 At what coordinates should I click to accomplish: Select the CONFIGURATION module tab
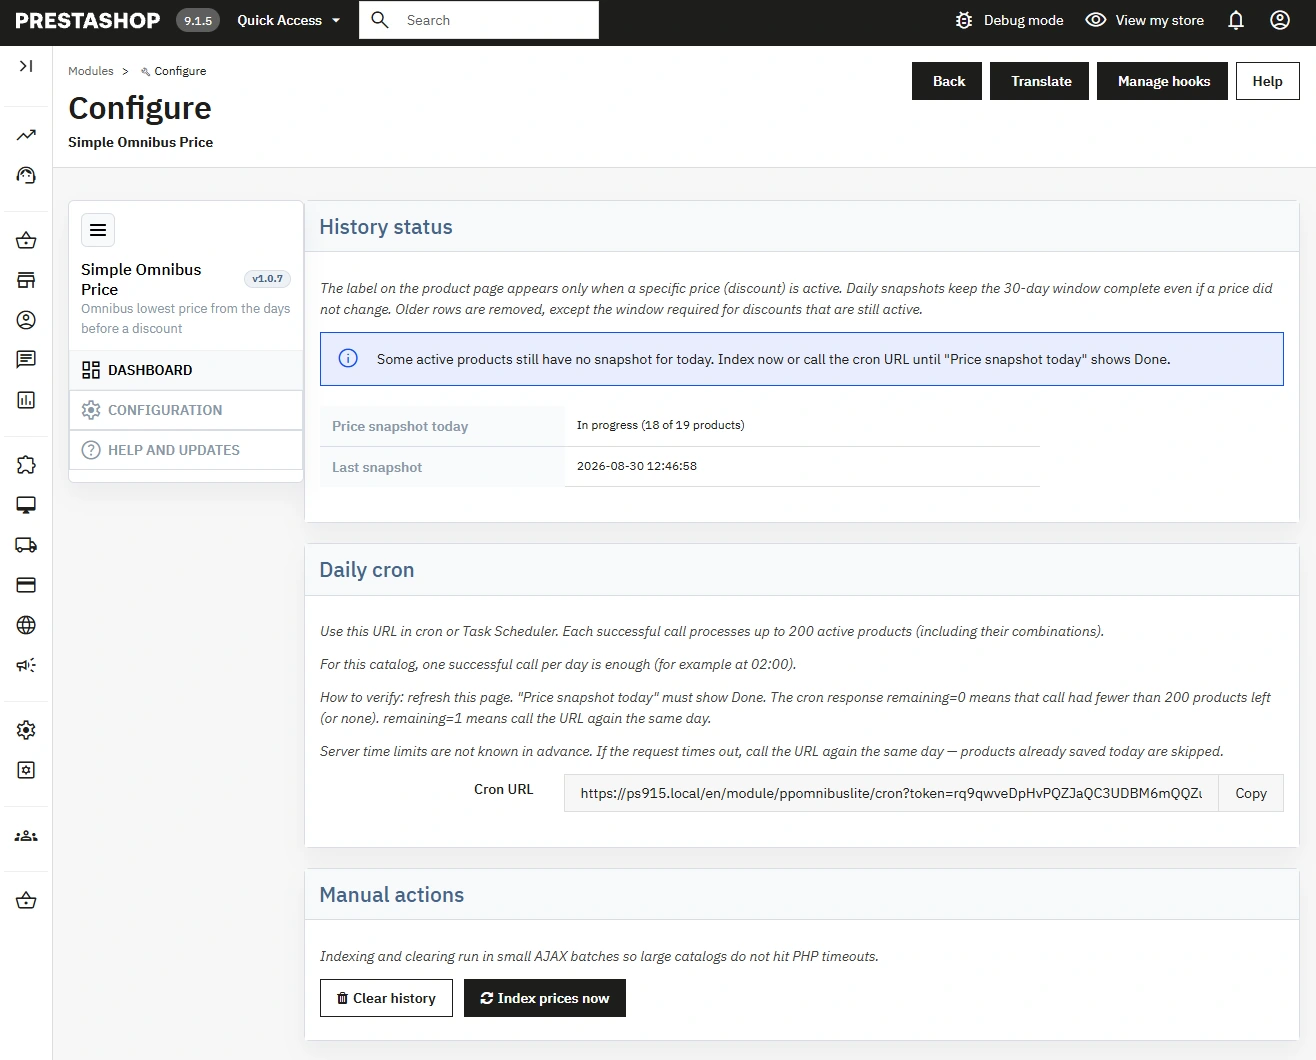186,410
